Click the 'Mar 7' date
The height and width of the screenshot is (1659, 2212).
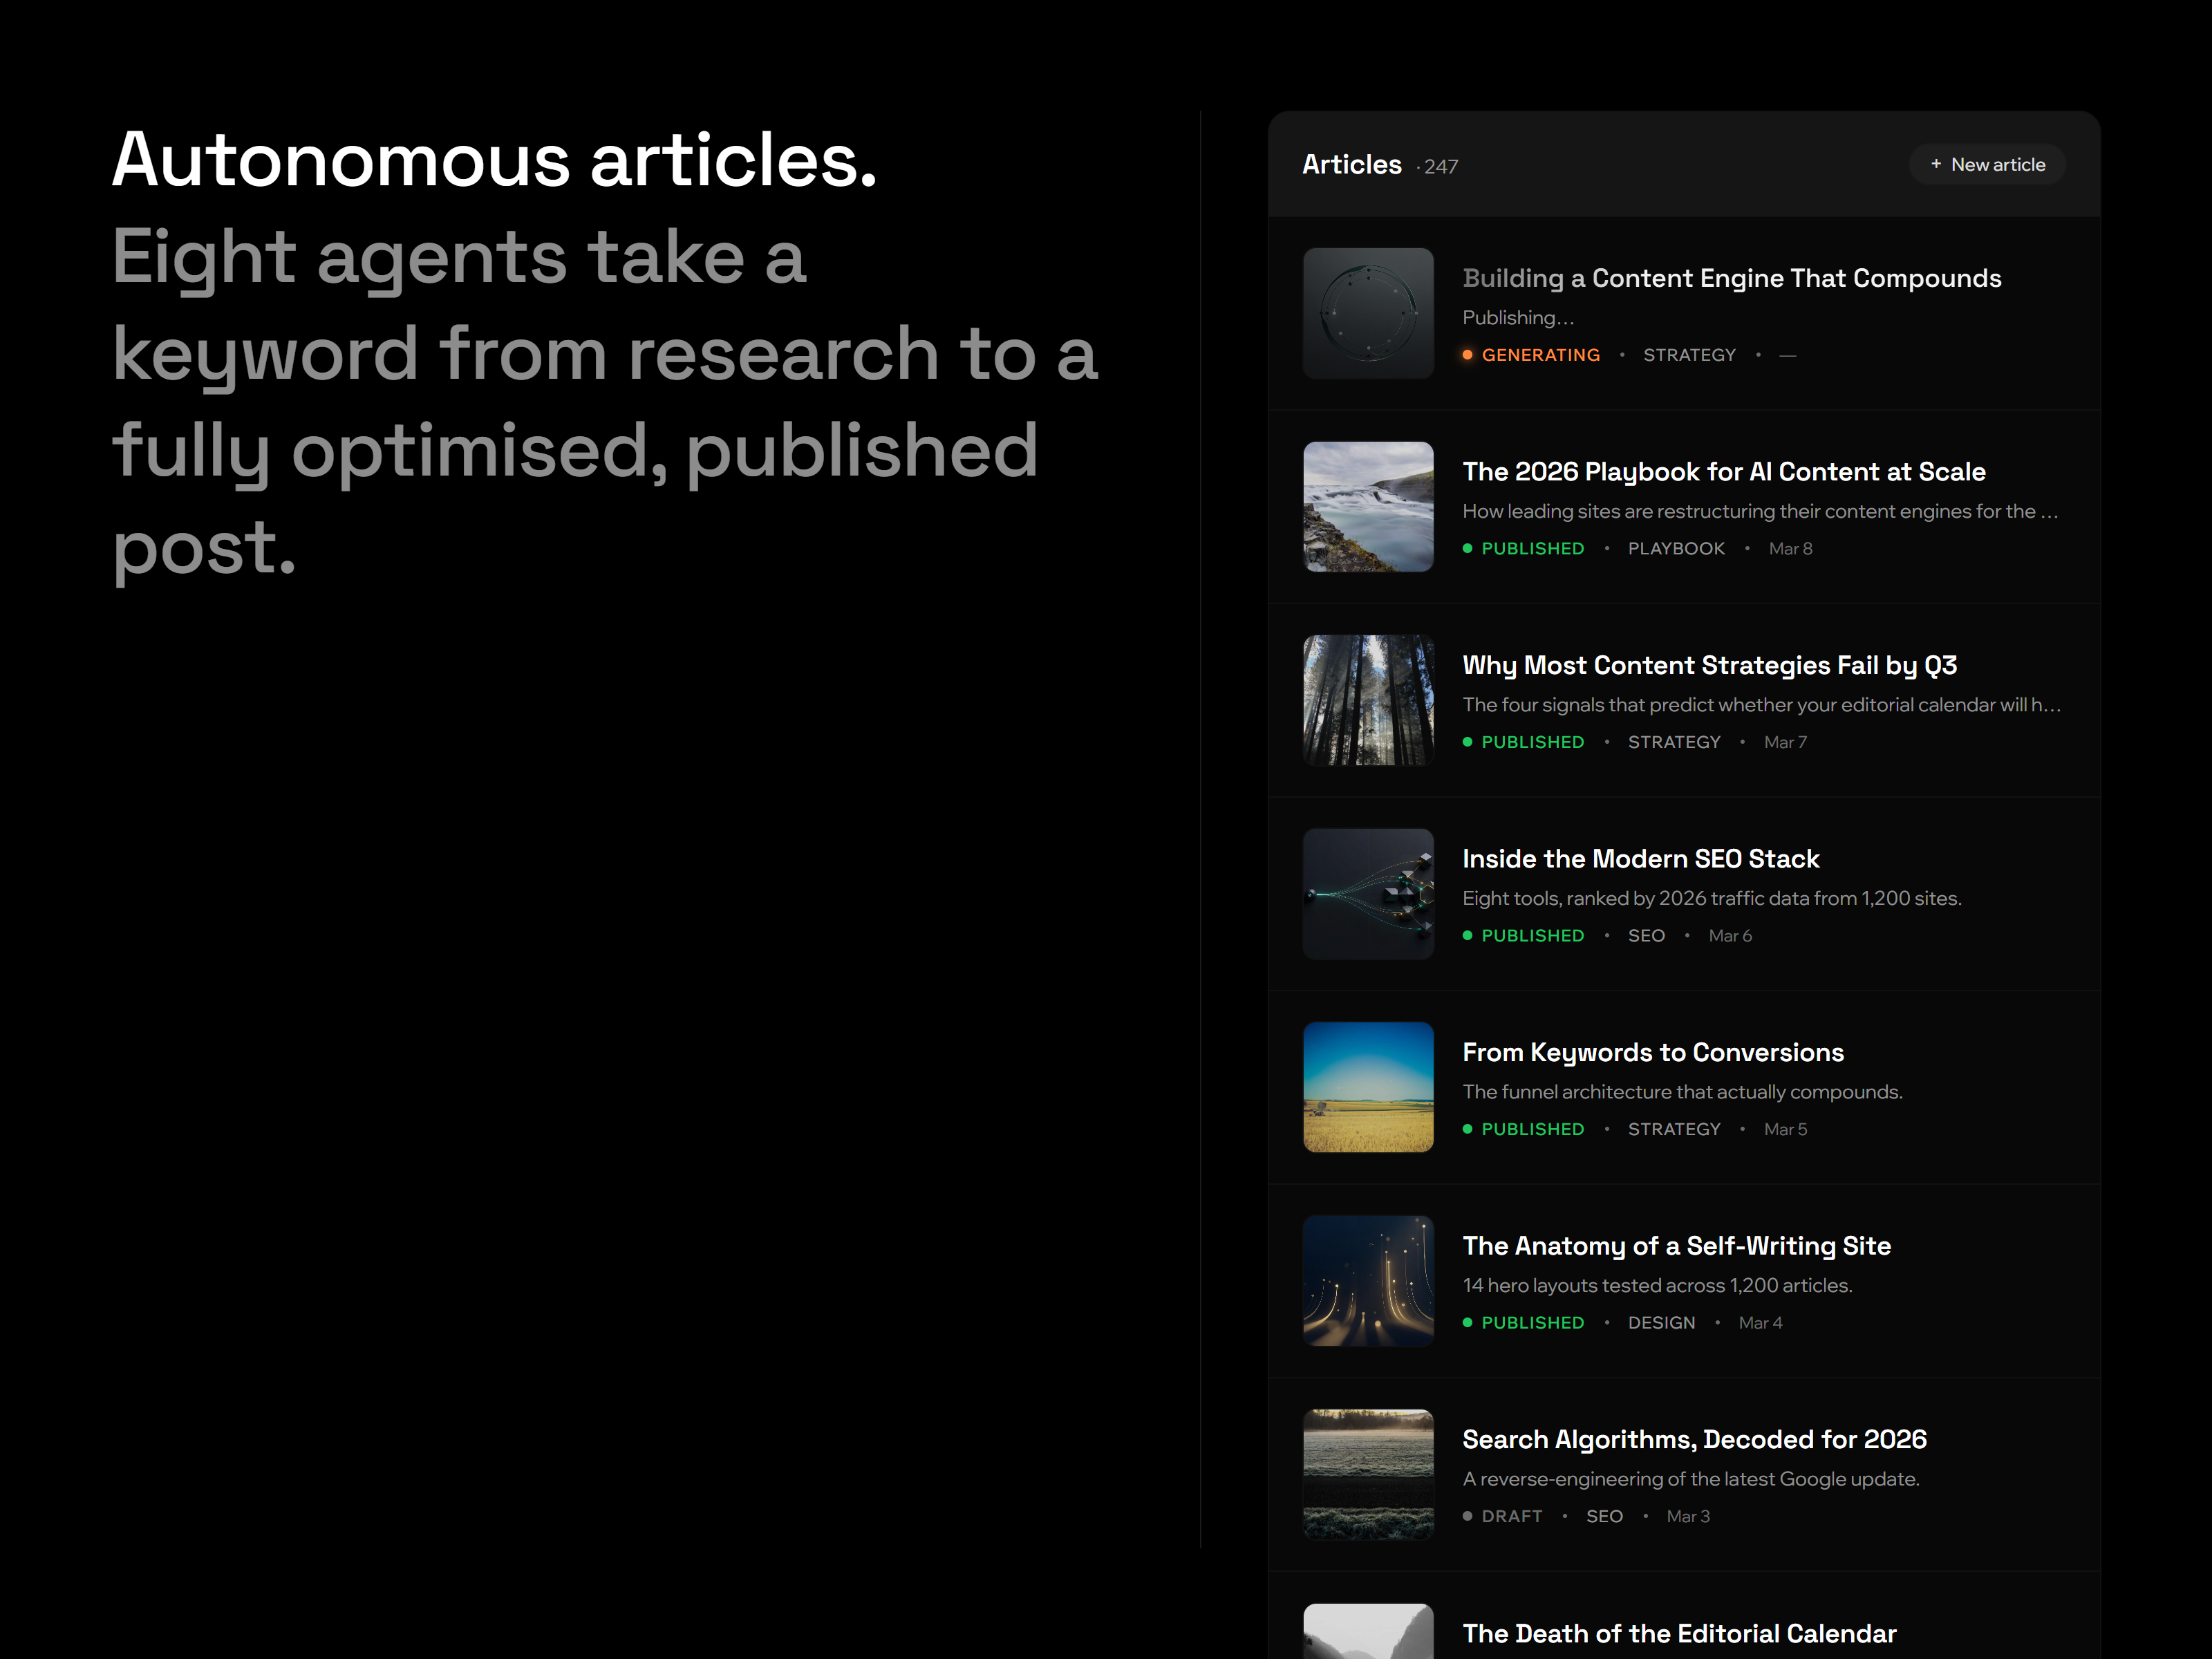1785,742
